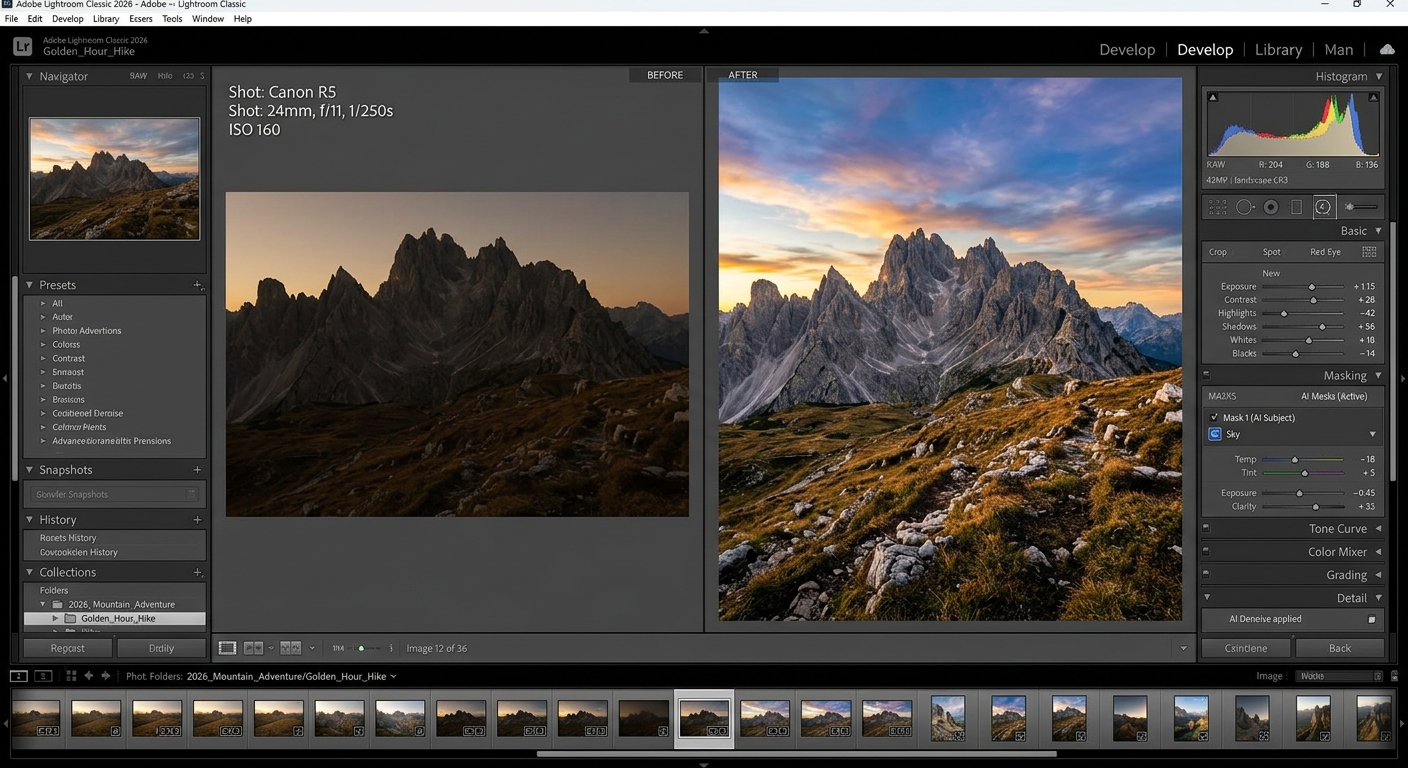This screenshot has width=1408, height=768.
Task: Click the dotted grid tool icon under Histogram
Action: coord(1217,207)
